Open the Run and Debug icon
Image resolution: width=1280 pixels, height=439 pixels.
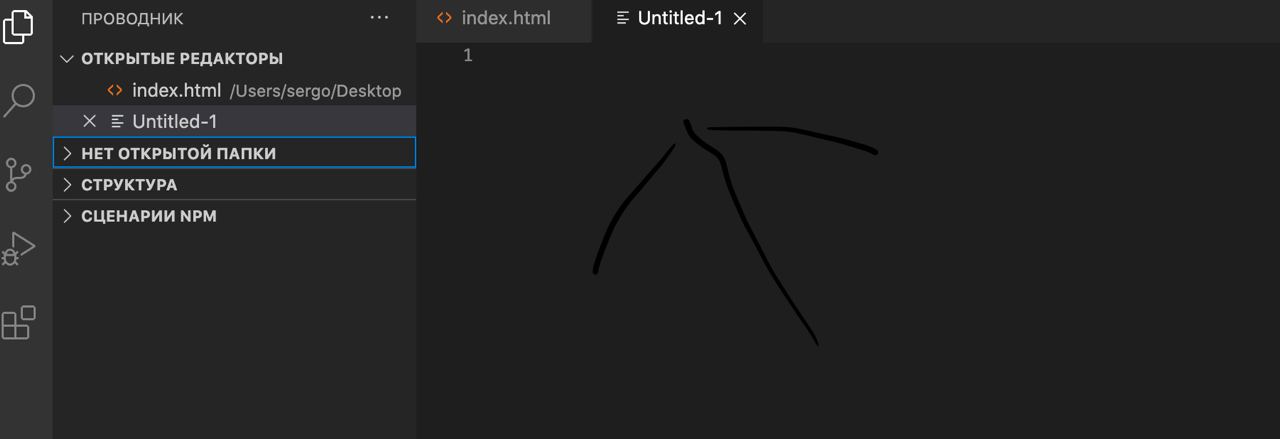[x=19, y=248]
